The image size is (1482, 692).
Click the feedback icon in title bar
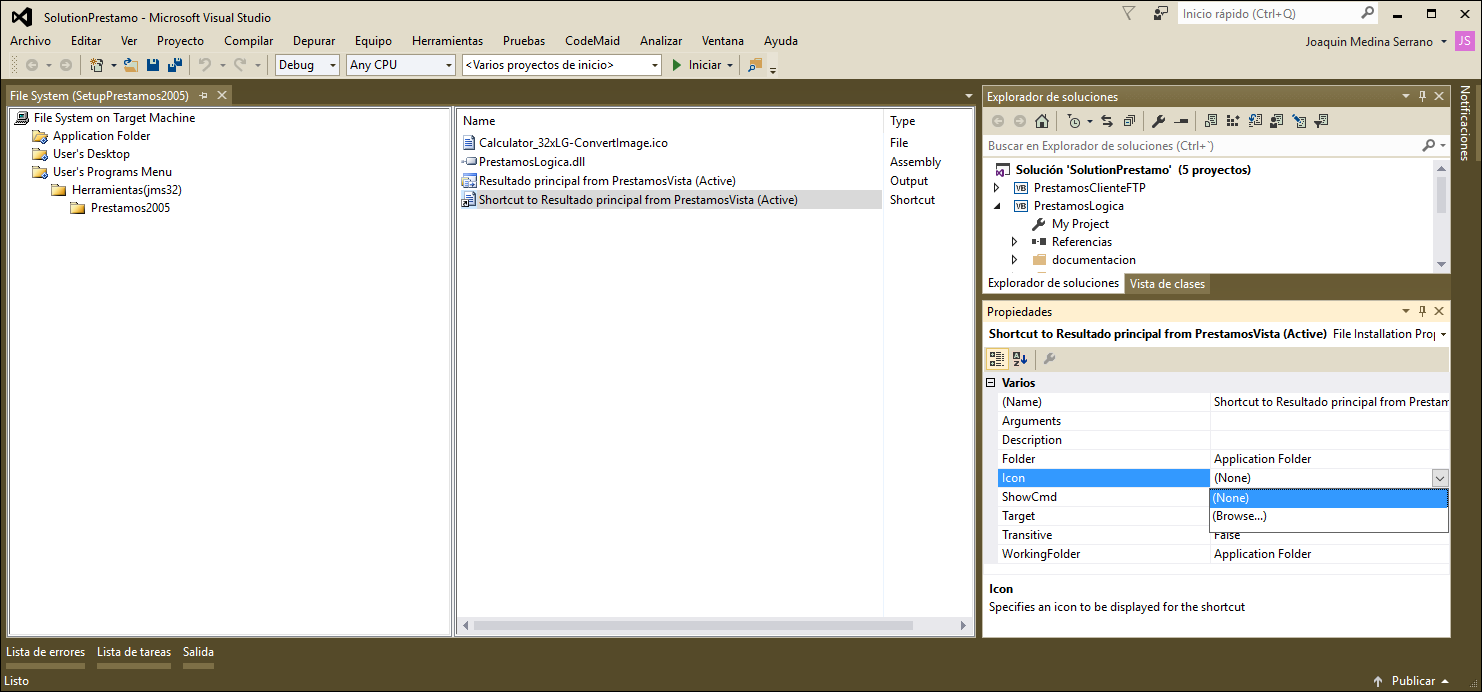1161,14
